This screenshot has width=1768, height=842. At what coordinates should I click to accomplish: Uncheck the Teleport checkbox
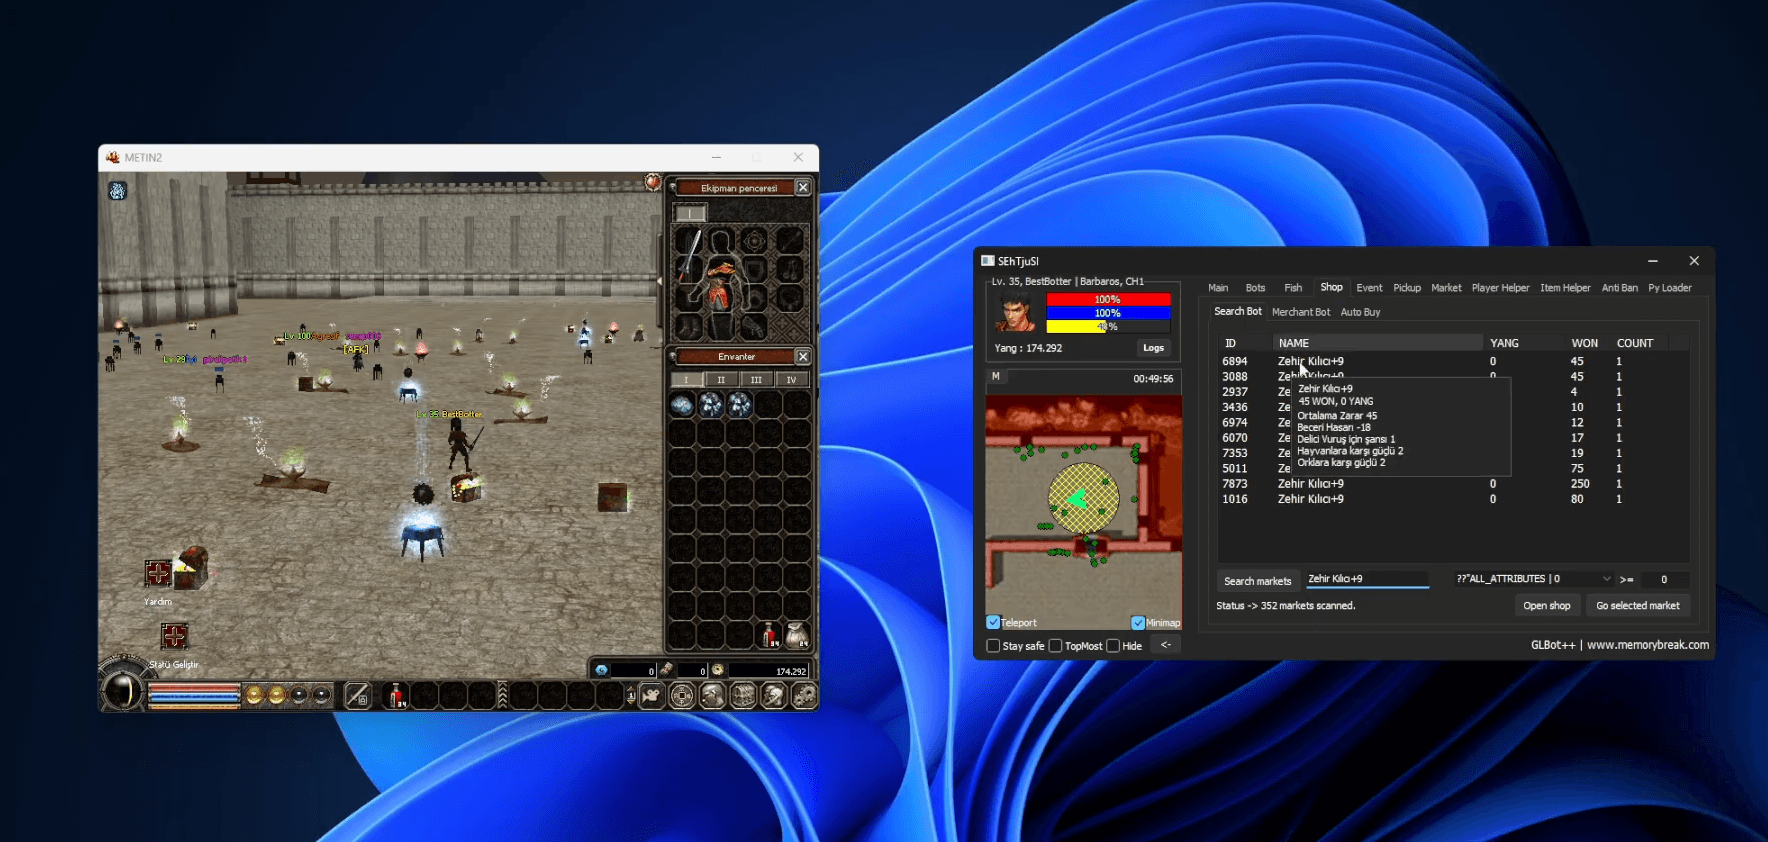[993, 622]
